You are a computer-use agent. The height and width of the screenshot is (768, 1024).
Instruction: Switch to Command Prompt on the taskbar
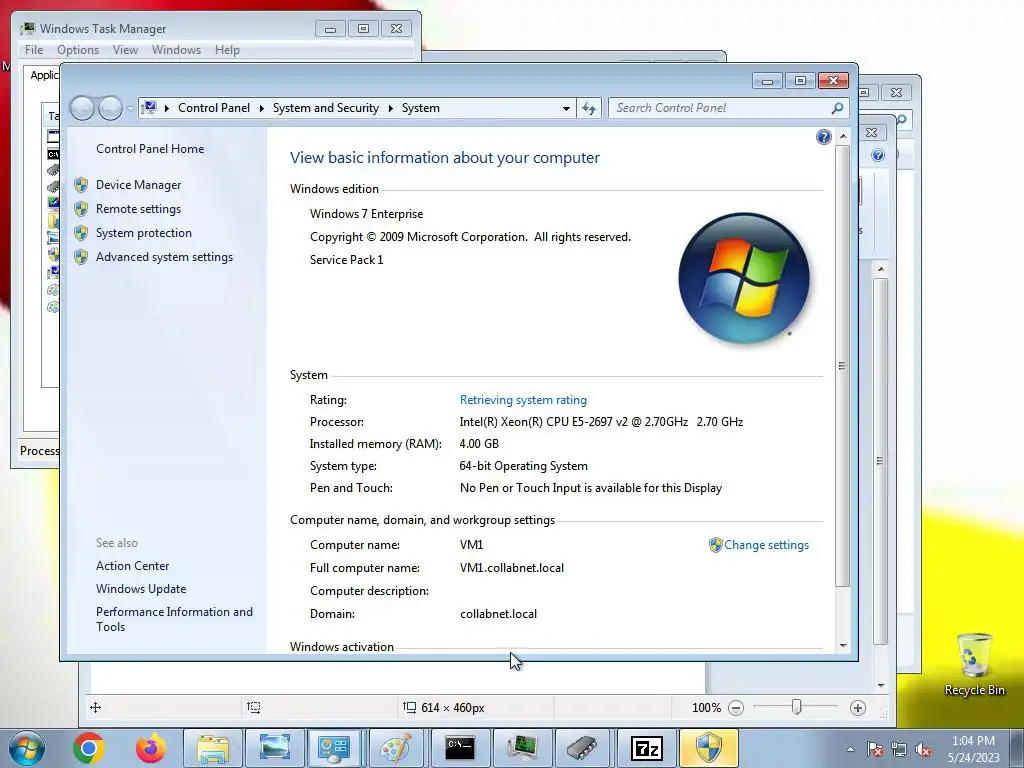coord(459,748)
